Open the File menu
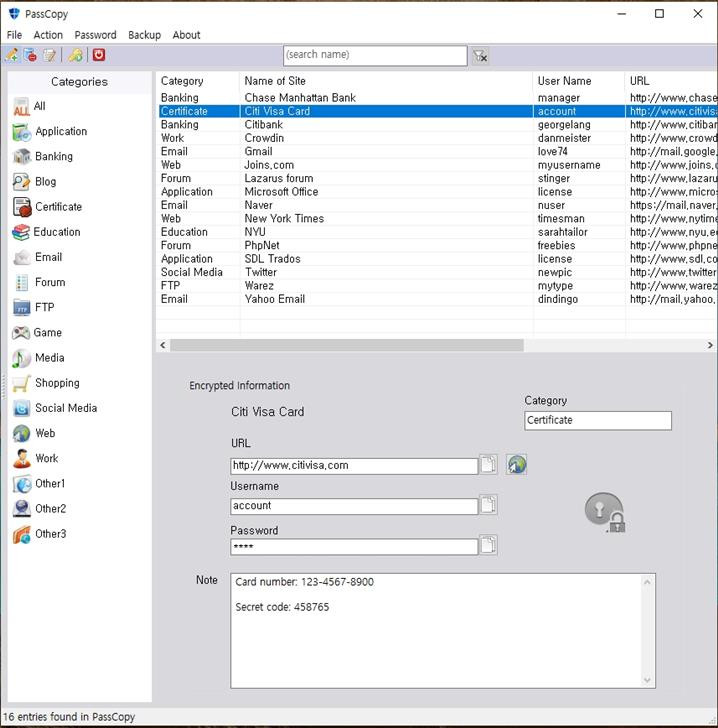718x728 pixels. pos(14,35)
